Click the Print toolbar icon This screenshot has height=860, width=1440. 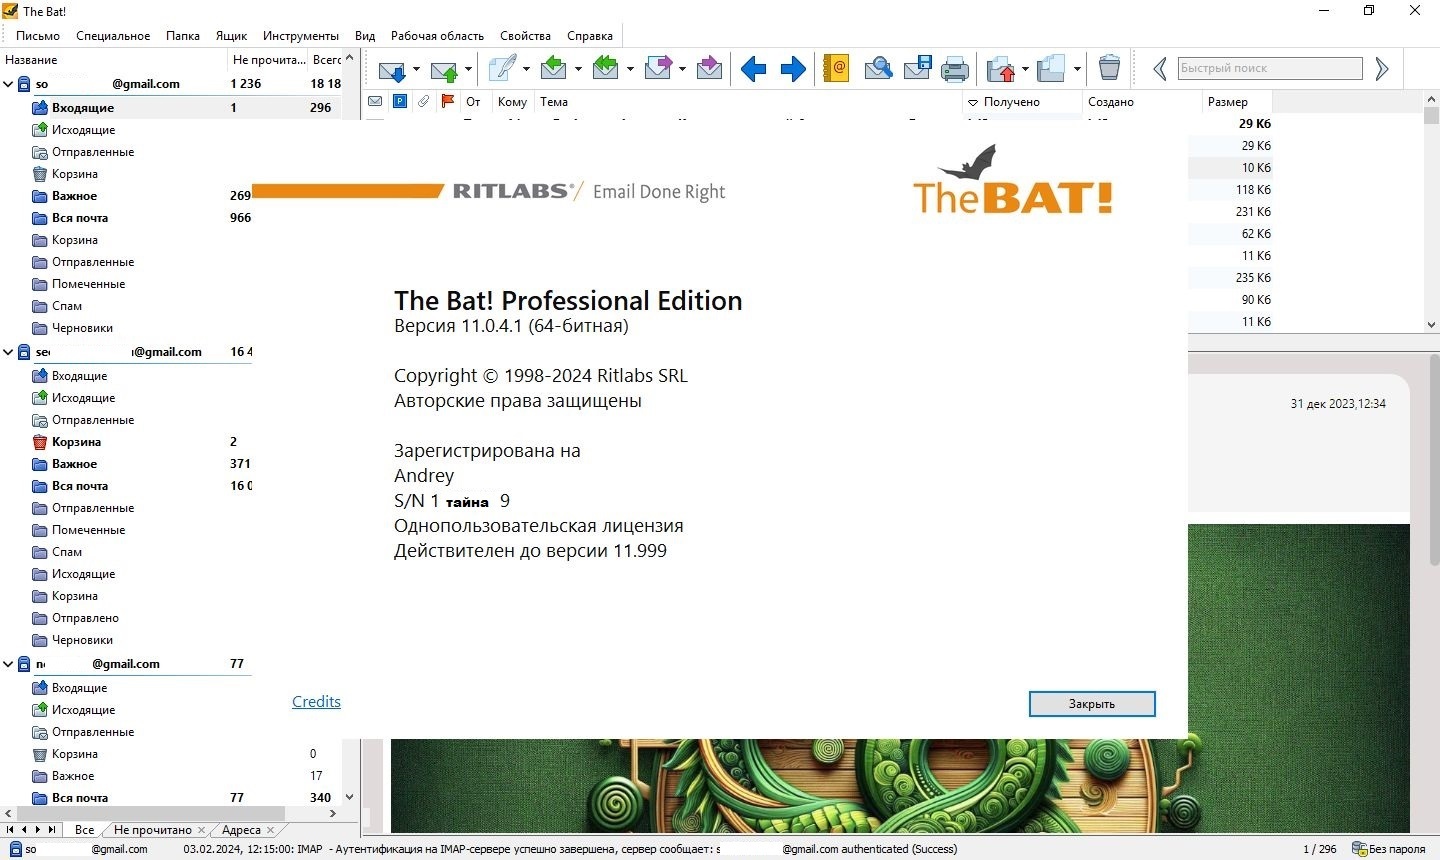point(955,69)
